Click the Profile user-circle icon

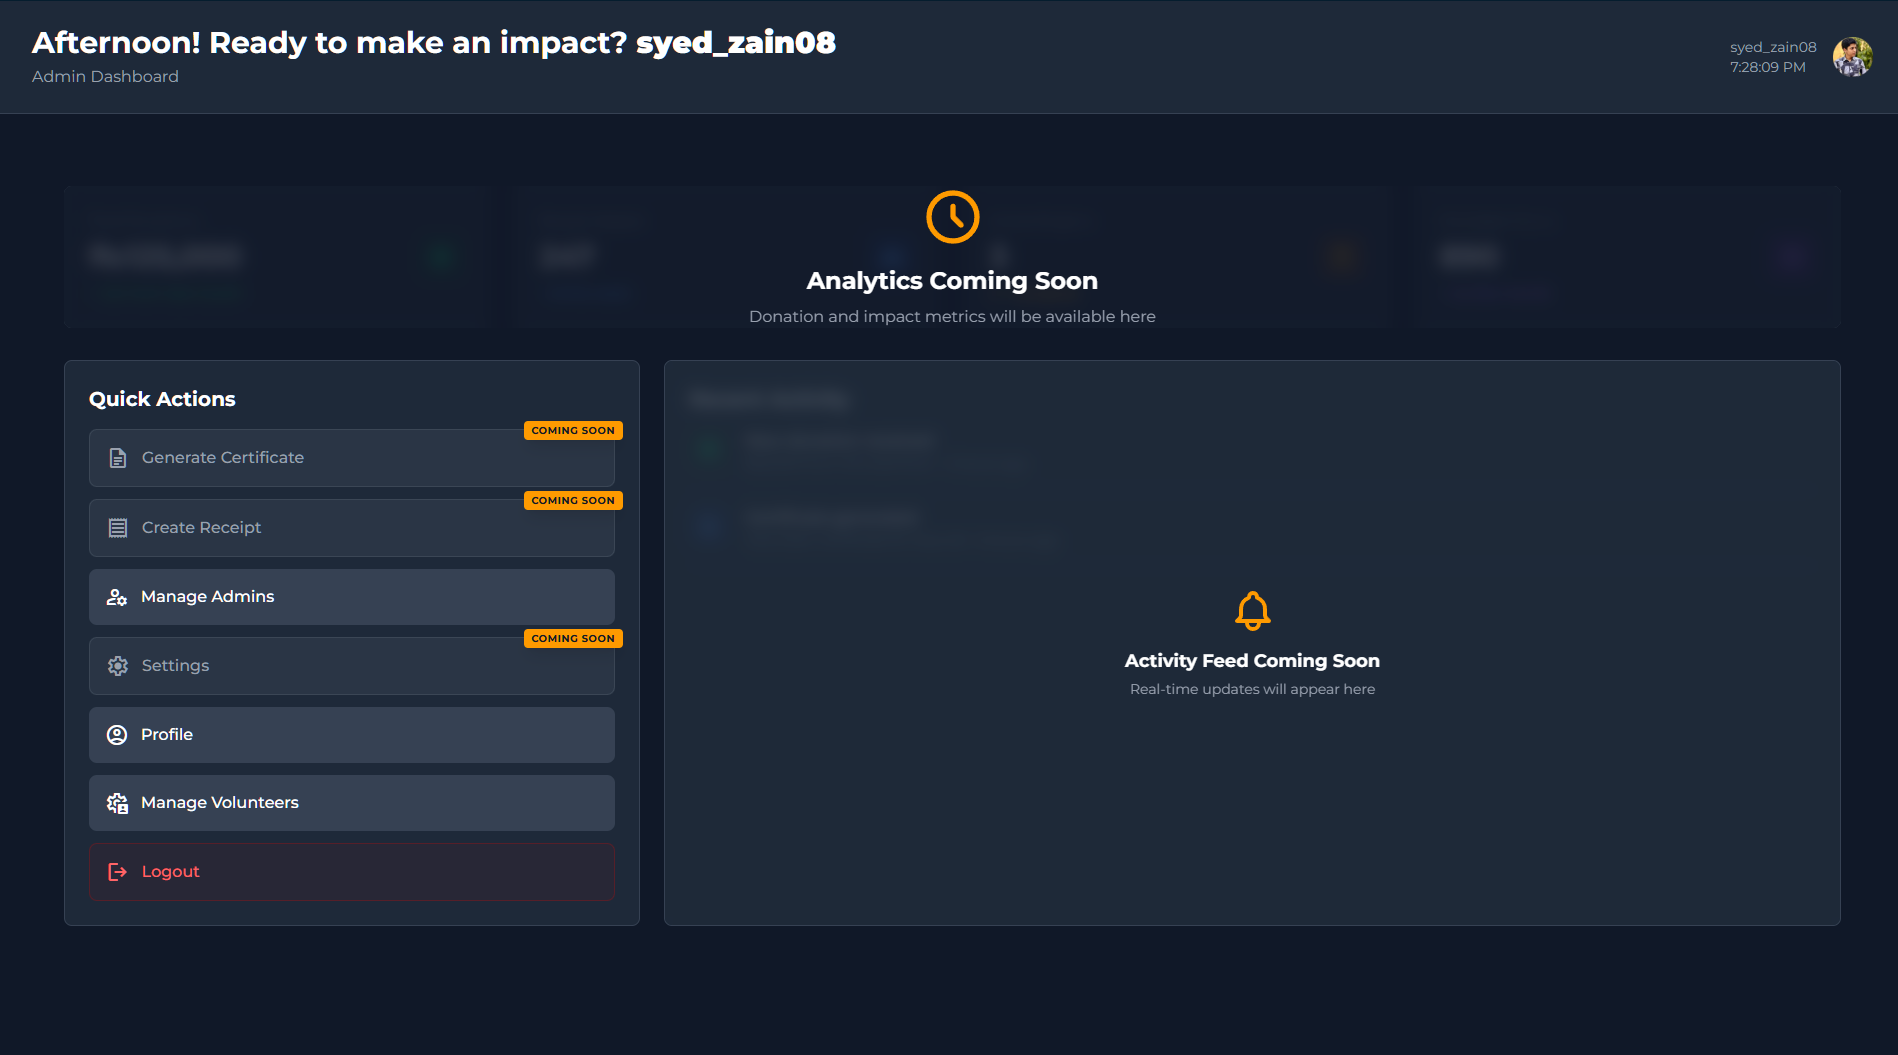pyautogui.click(x=117, y=735)
